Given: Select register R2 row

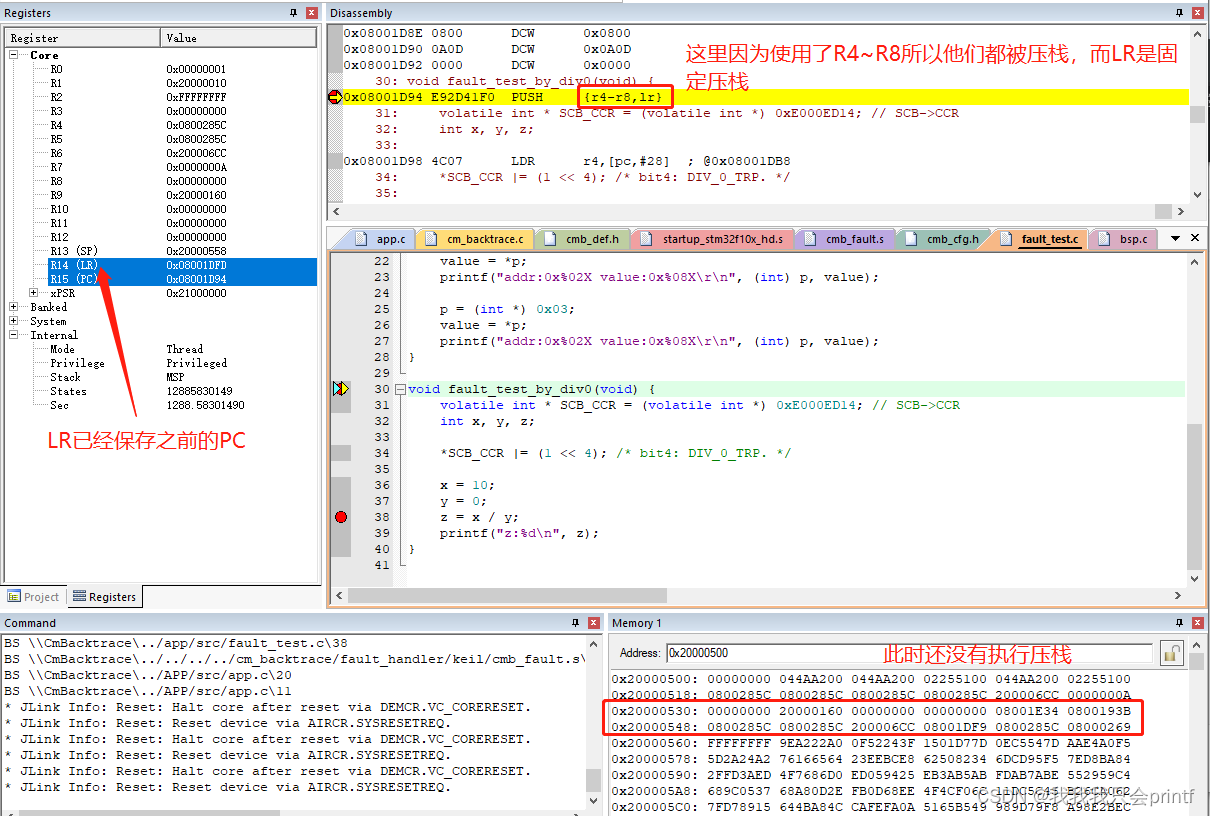Looking at the screenshot, I should tap(160, 97).
